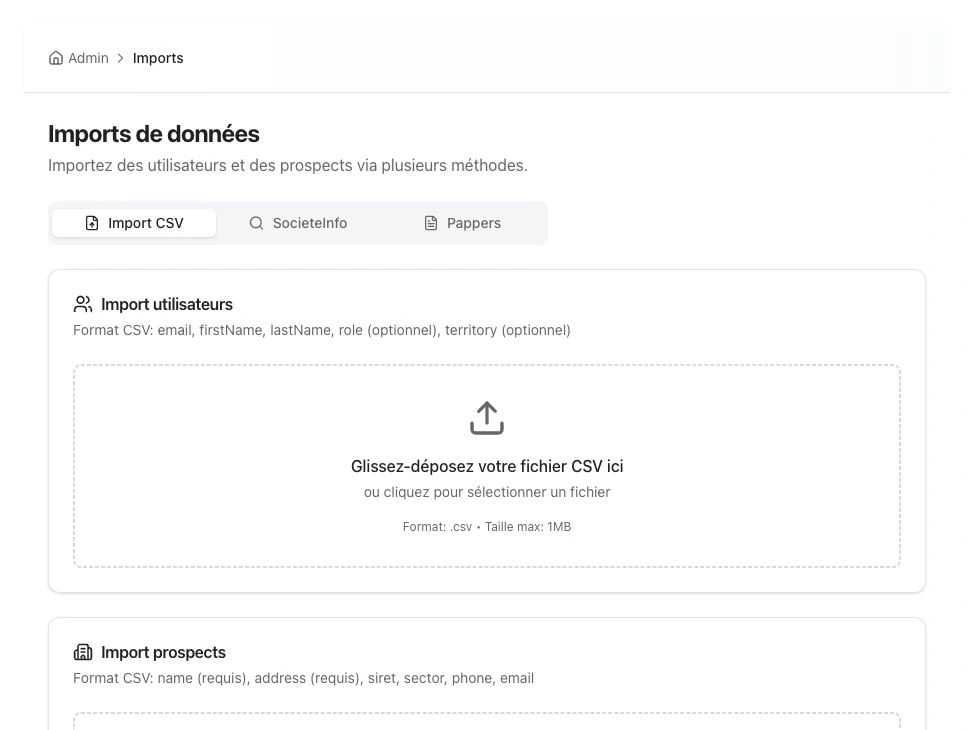
Task: Click the file upload icon on Import CSV tab
Action: click(92, 223)
